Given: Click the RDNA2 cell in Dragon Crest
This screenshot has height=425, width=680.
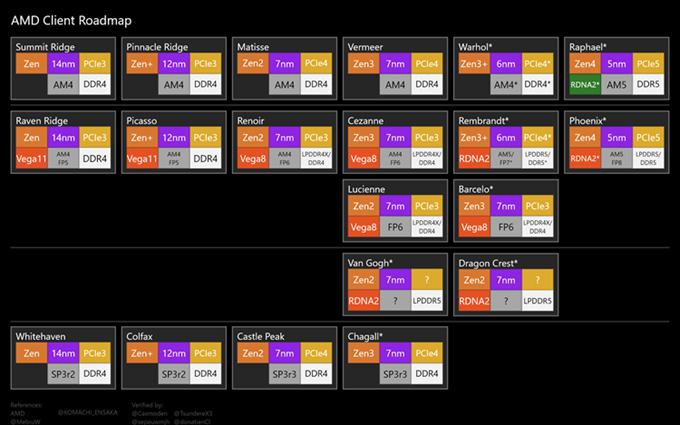Looking at the screenshot, I should pos(474,301).
